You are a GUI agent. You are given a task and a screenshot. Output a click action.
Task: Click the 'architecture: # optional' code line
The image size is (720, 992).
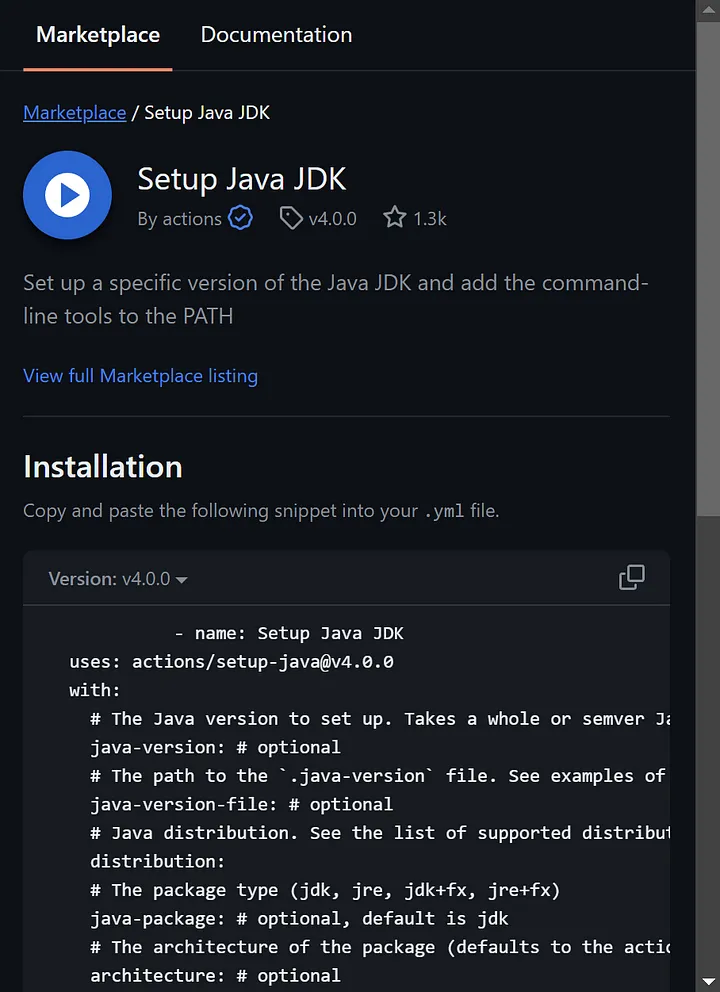click(215, 975)
